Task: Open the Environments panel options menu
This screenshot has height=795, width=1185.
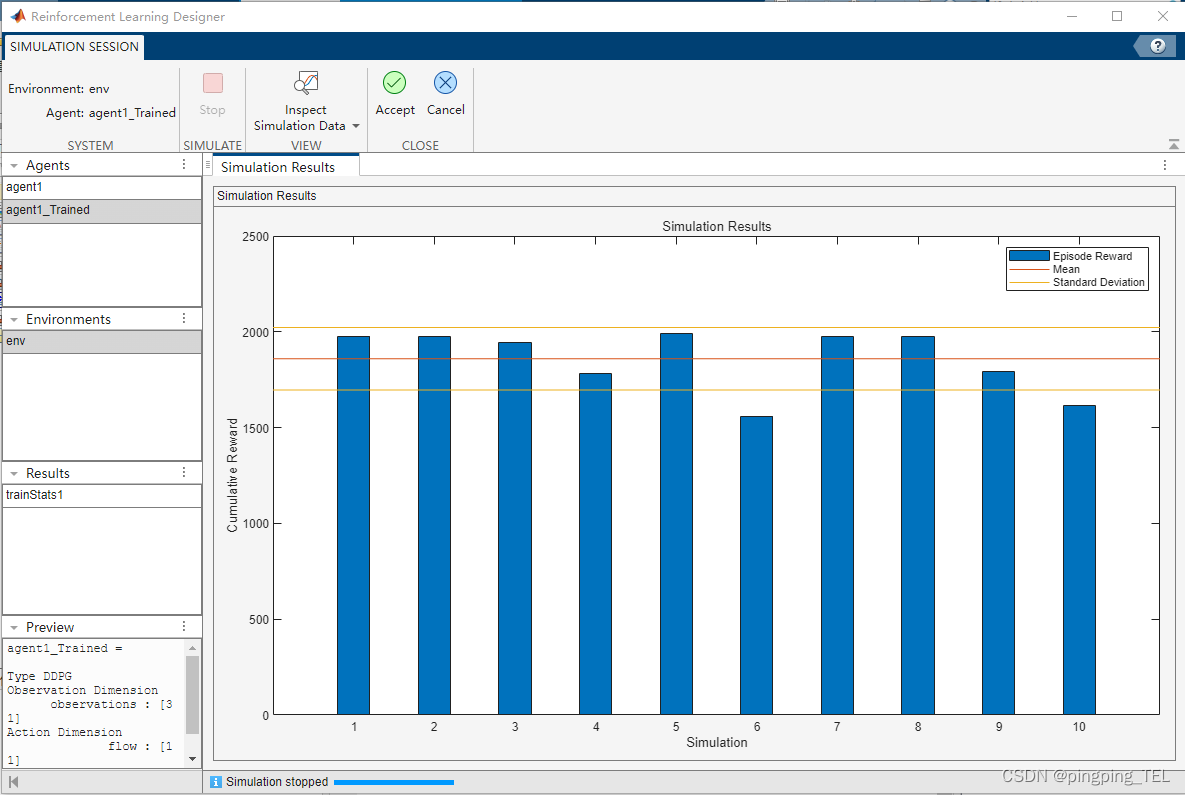Action: pos(184,319)
